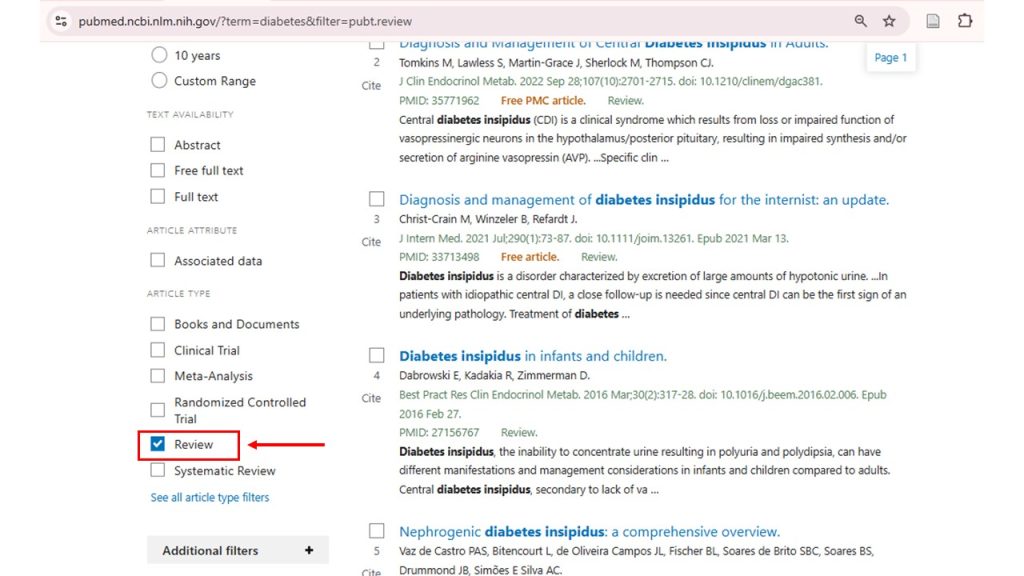Uncheck the Review article type filter
Screen dimensions: 1024x576
pos(157,444)
